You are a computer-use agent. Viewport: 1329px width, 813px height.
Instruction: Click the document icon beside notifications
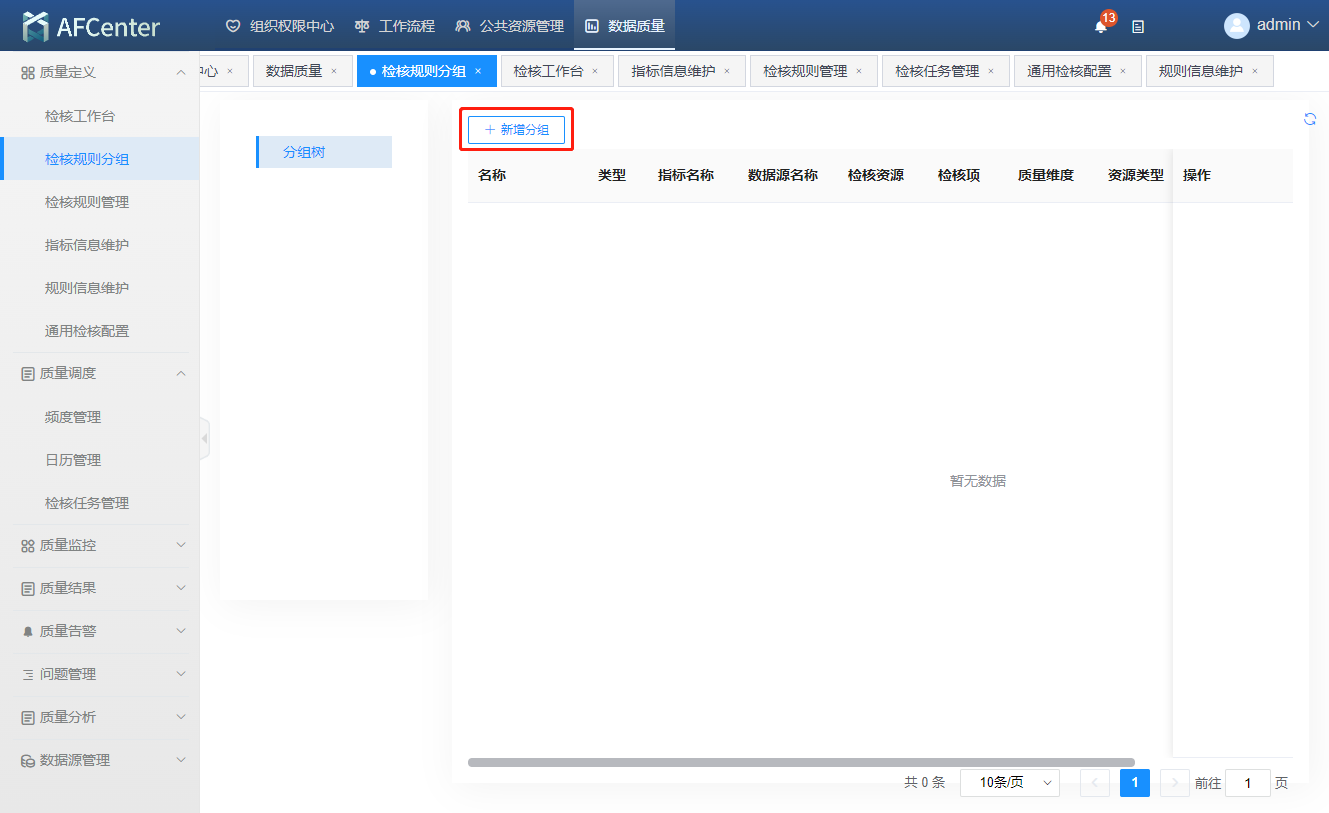coord(1138,27)
